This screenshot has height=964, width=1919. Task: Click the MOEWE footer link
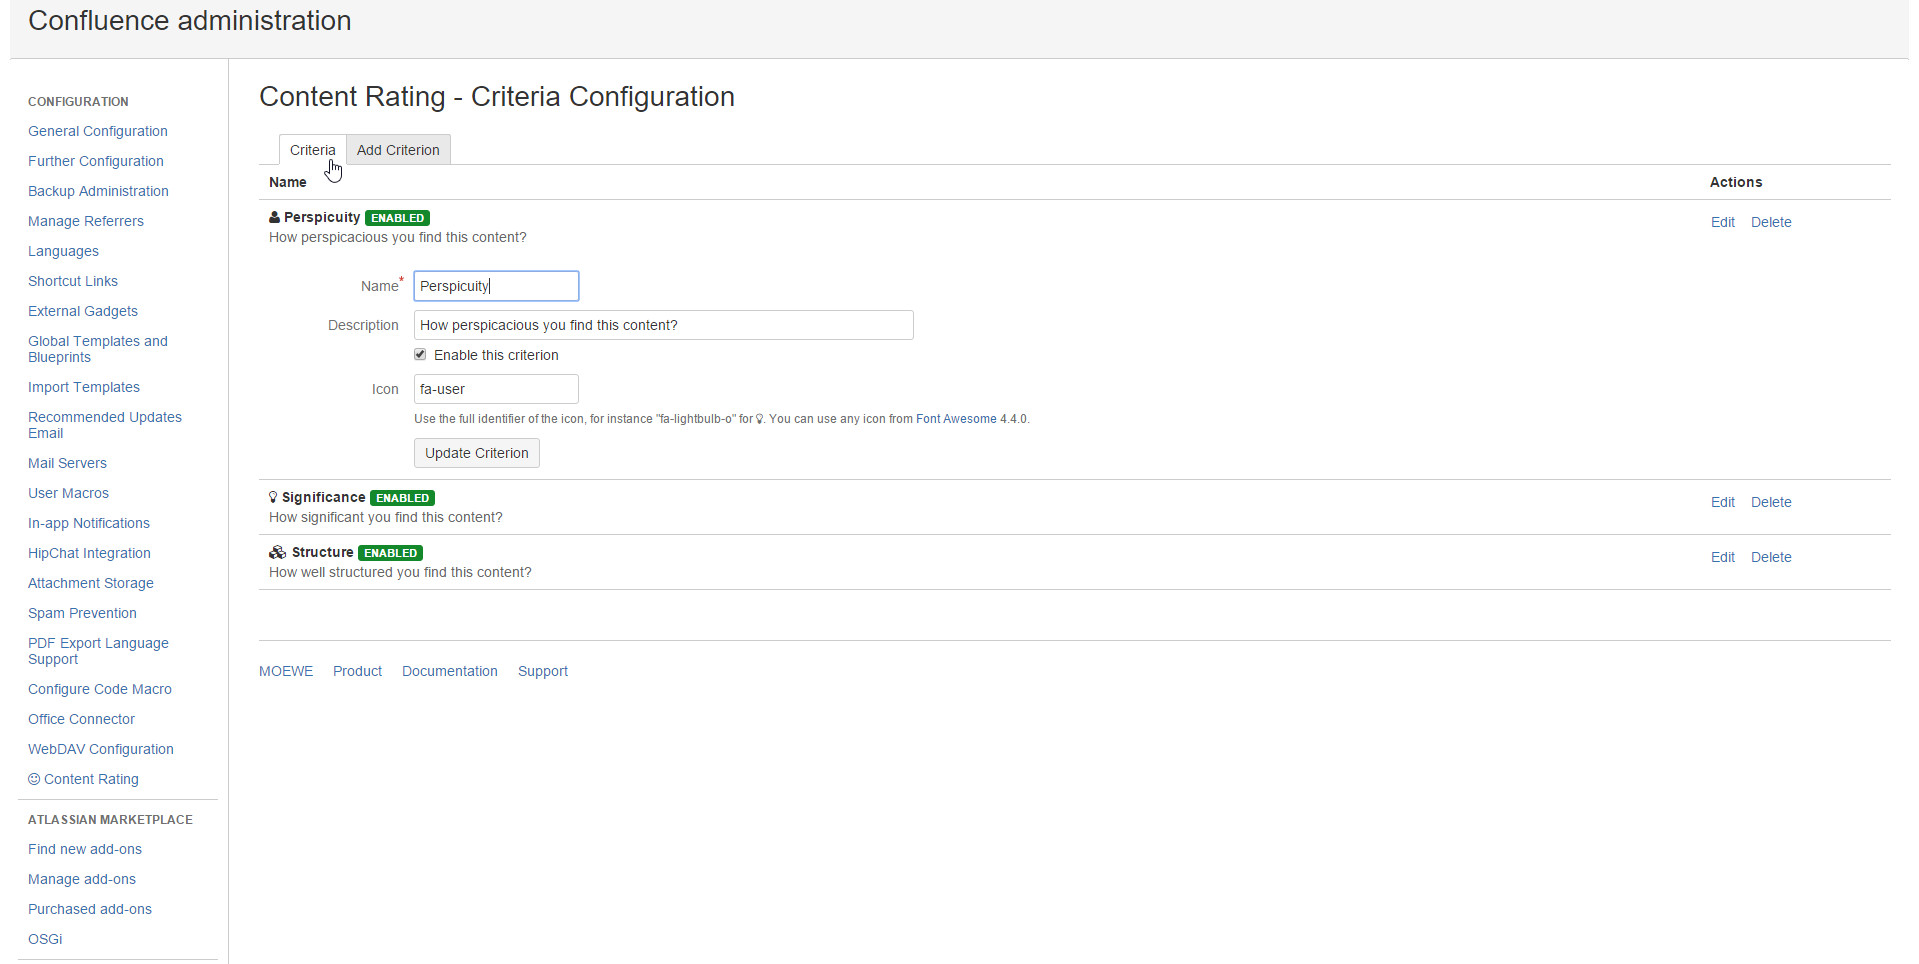coord(286,671)
